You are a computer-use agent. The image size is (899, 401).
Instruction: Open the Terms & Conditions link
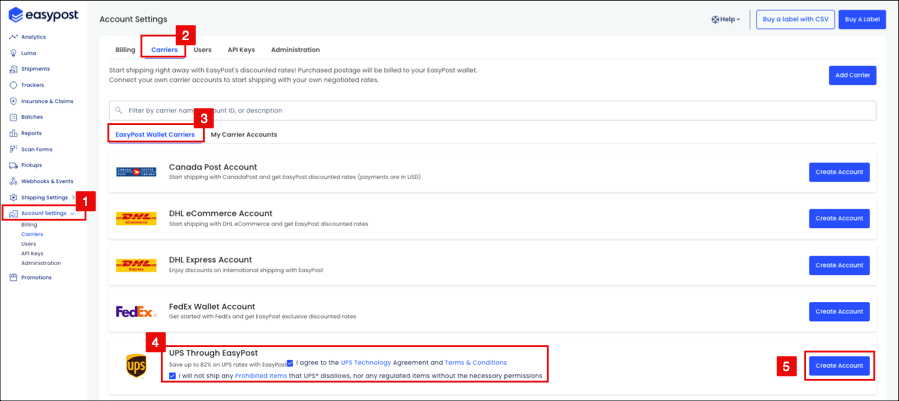tap(475, 363)
